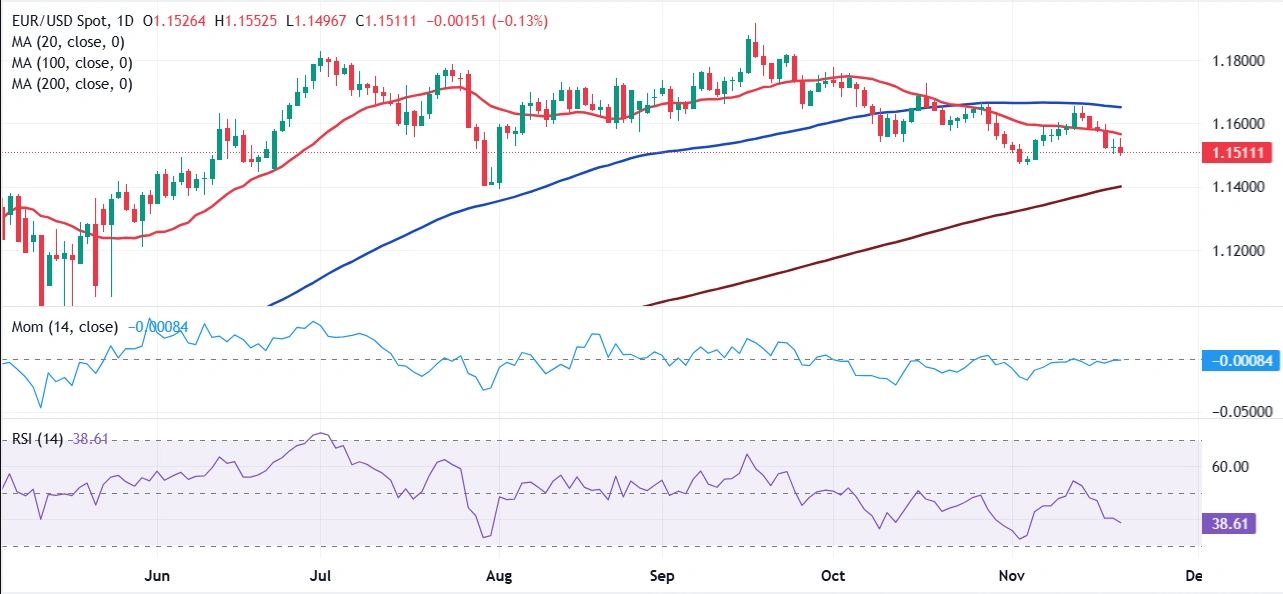Click the current price tag 1.15111
This screenshot has height=594, width=1283.
coord(1243,153)
